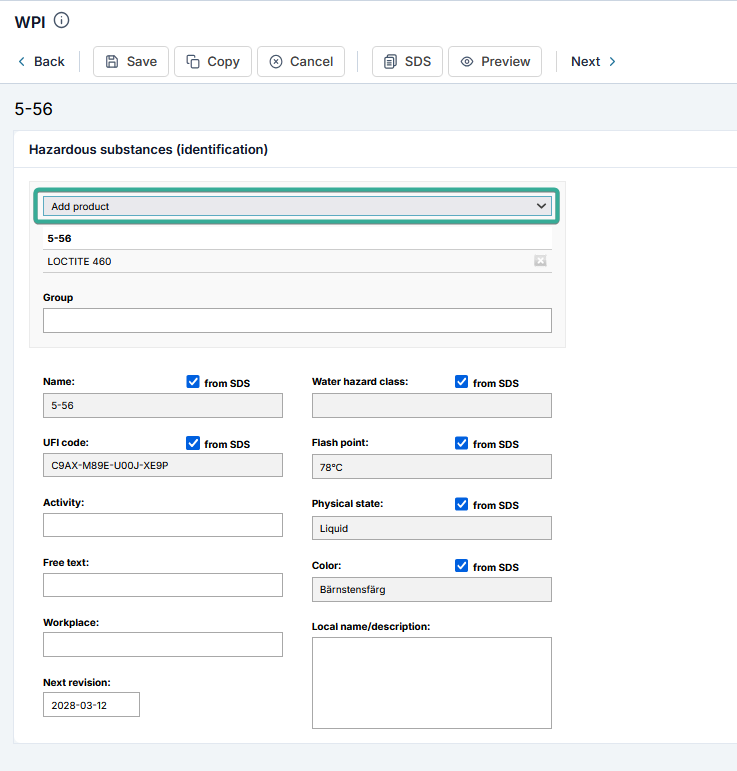Cancel editing the WPI
The image size is (737, 771).
[x=301, y=61]
